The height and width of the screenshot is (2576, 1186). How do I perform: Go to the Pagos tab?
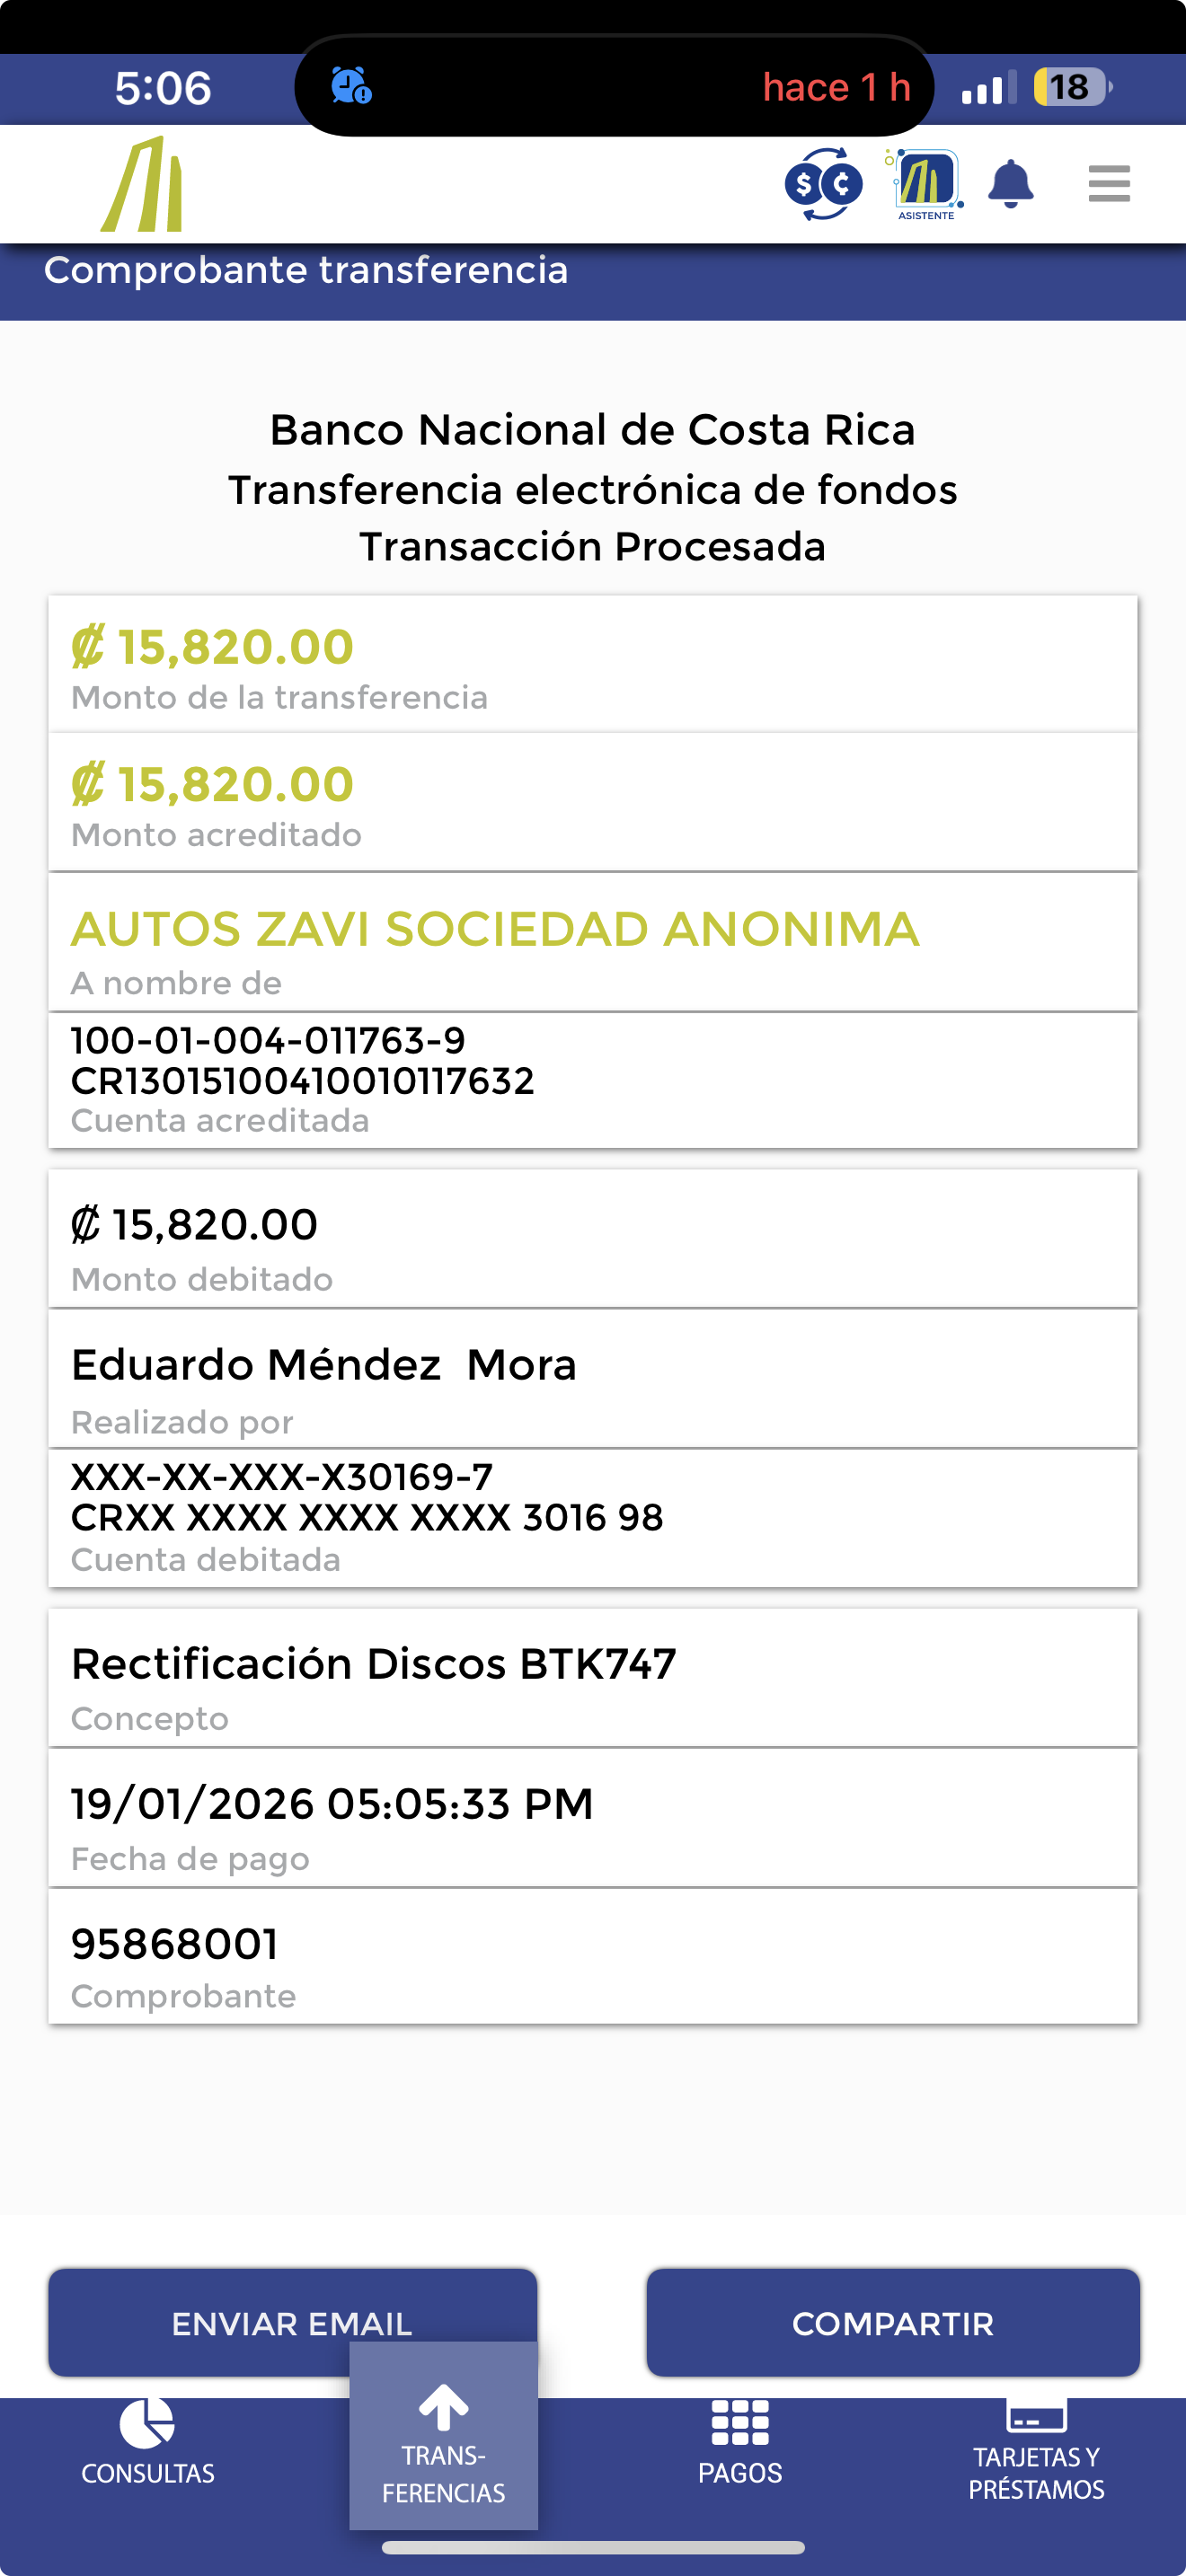tap(740, 2442)
